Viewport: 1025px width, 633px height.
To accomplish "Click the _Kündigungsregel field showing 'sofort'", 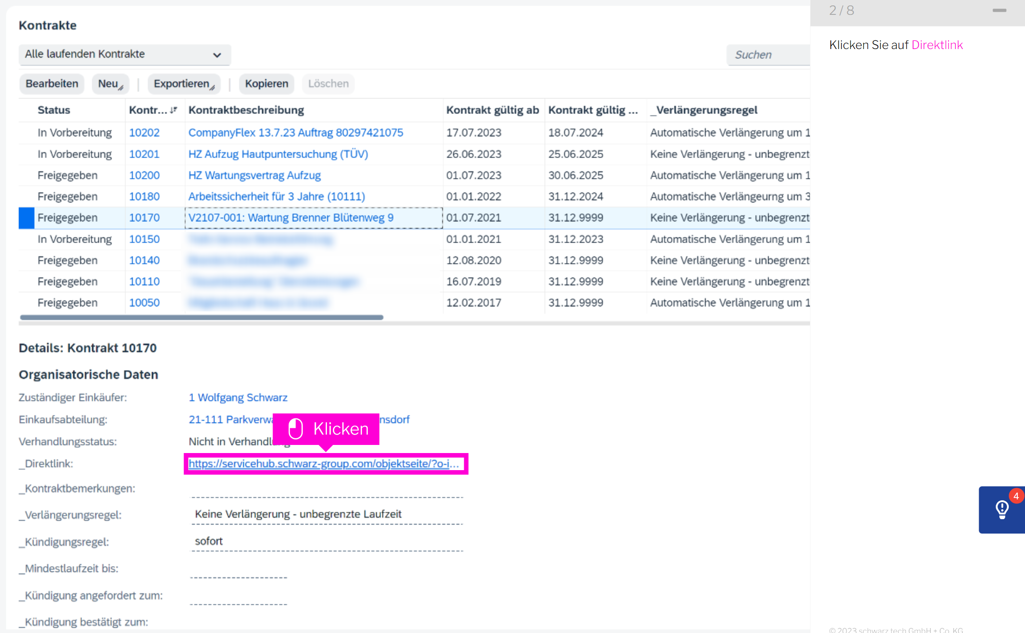I will 326,541.
